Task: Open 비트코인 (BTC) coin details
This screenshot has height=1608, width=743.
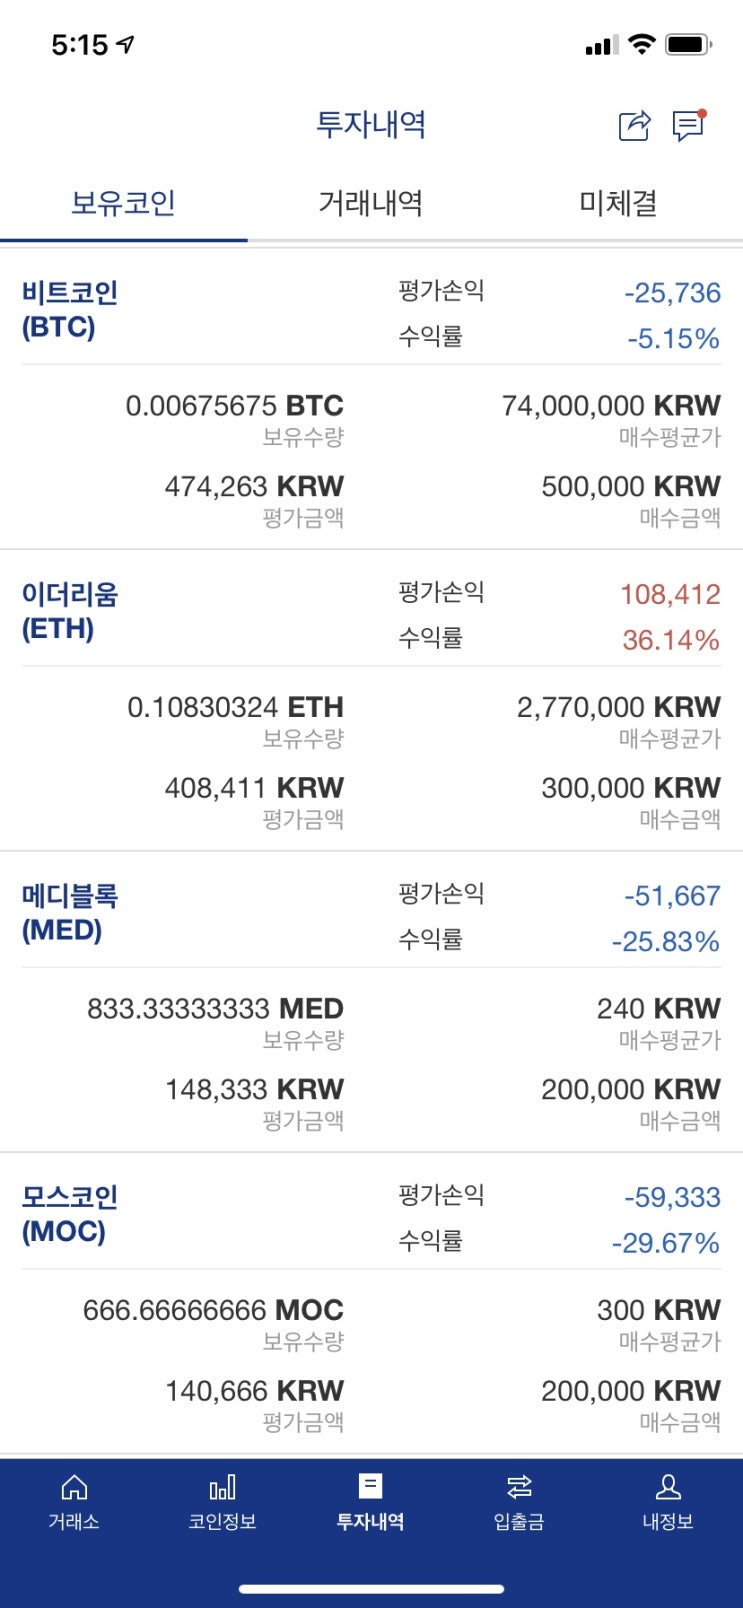Action: click(70, 310)
